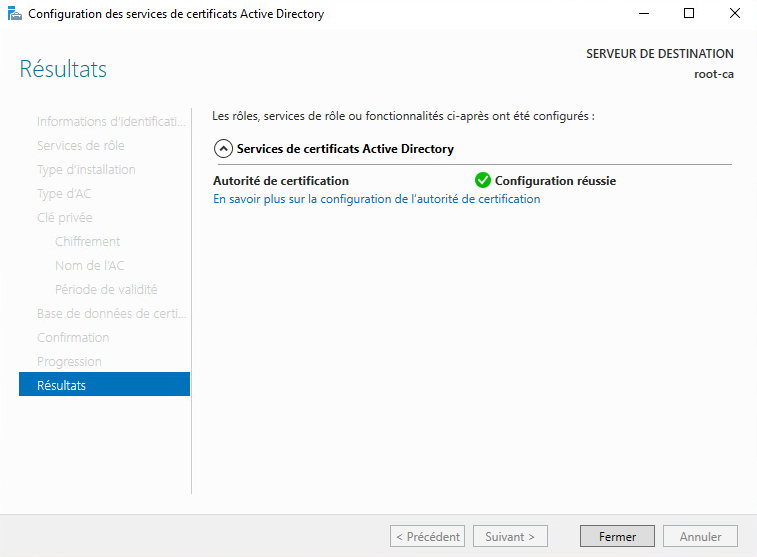
Task: Select the Confirmation step in sidebar
Action: (73, 337)
